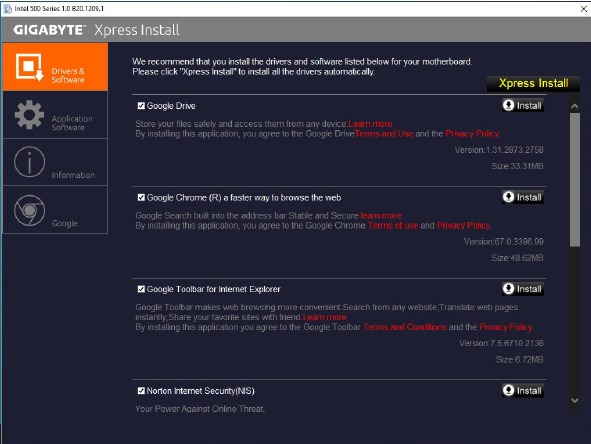The width and height of the screenshot is (591, 444).
Task: Select the Application Software gear icon
Action: click(x=29, y=115)
